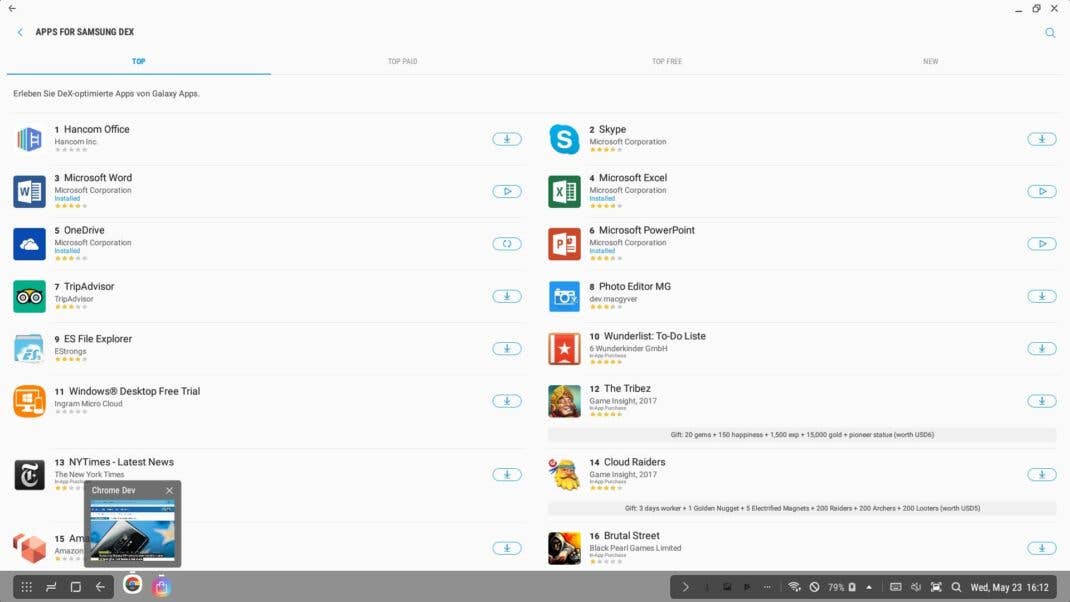This screenshot has width=1070, height=602.
Task: Click the Wi-Fi status icon in the tray
Action: pos(793,587)
